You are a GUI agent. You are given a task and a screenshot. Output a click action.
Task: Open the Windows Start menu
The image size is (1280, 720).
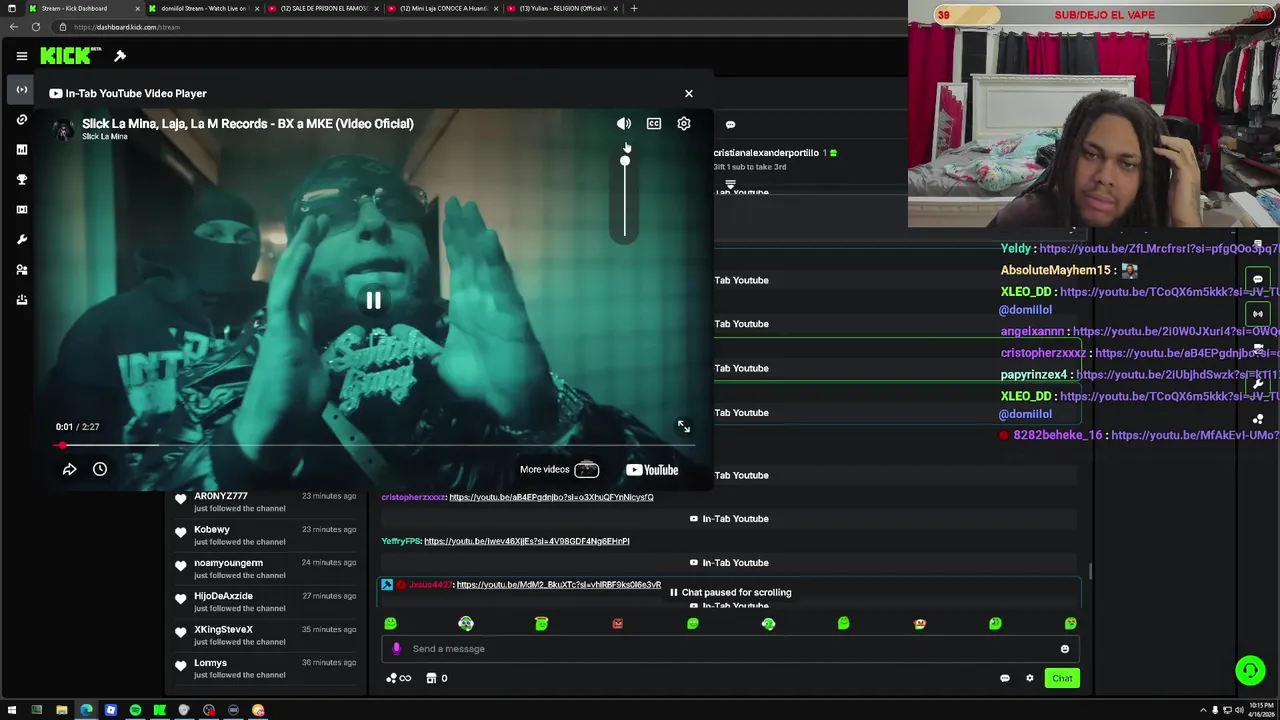[x=12, y=710]
